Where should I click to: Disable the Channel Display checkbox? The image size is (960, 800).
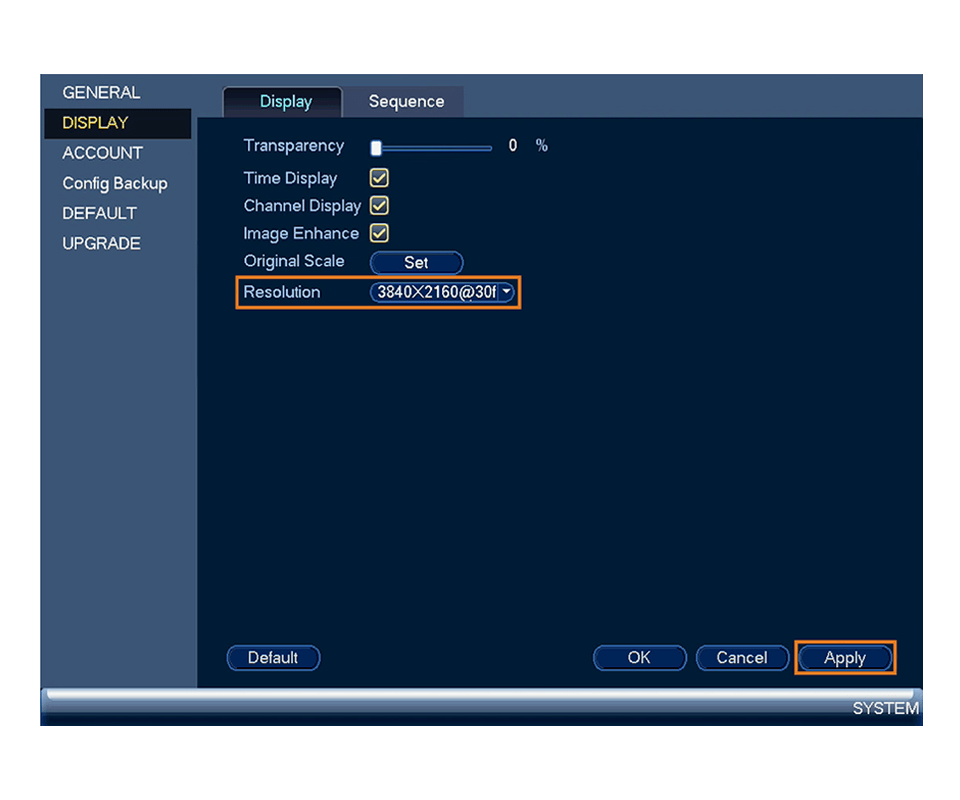pyautogui.click(x=379, y=206)
